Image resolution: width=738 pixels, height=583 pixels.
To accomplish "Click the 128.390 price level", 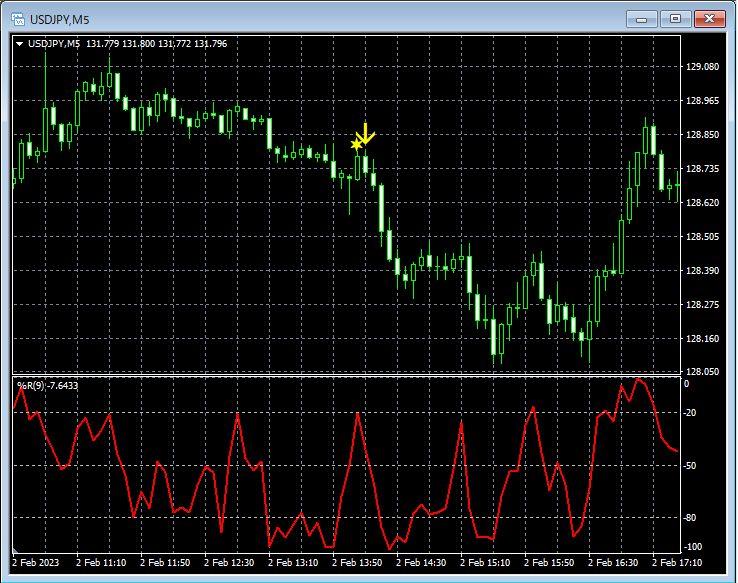I will tap(702, 271).
